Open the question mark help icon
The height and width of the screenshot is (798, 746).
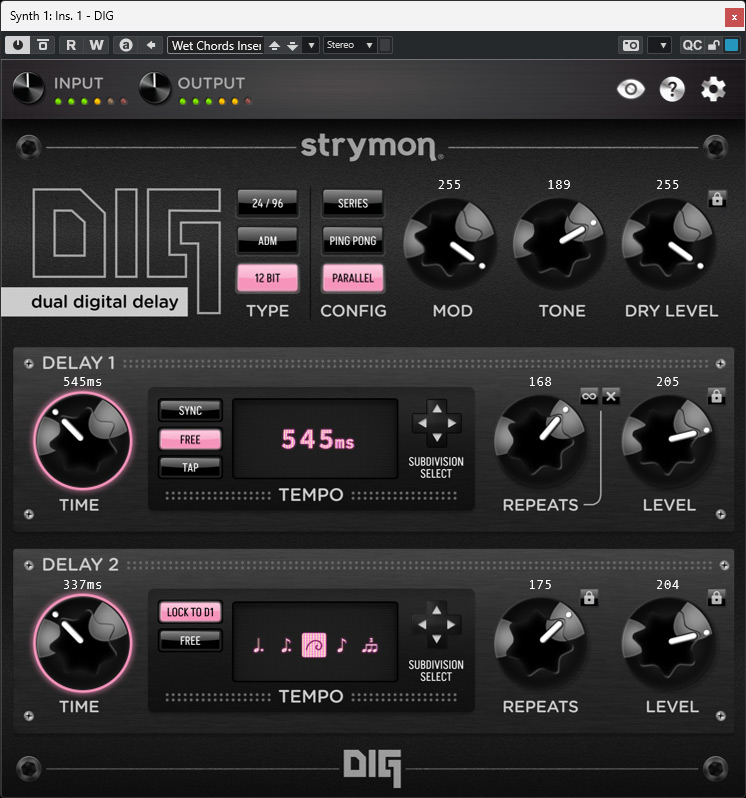(x=672, y=90)
